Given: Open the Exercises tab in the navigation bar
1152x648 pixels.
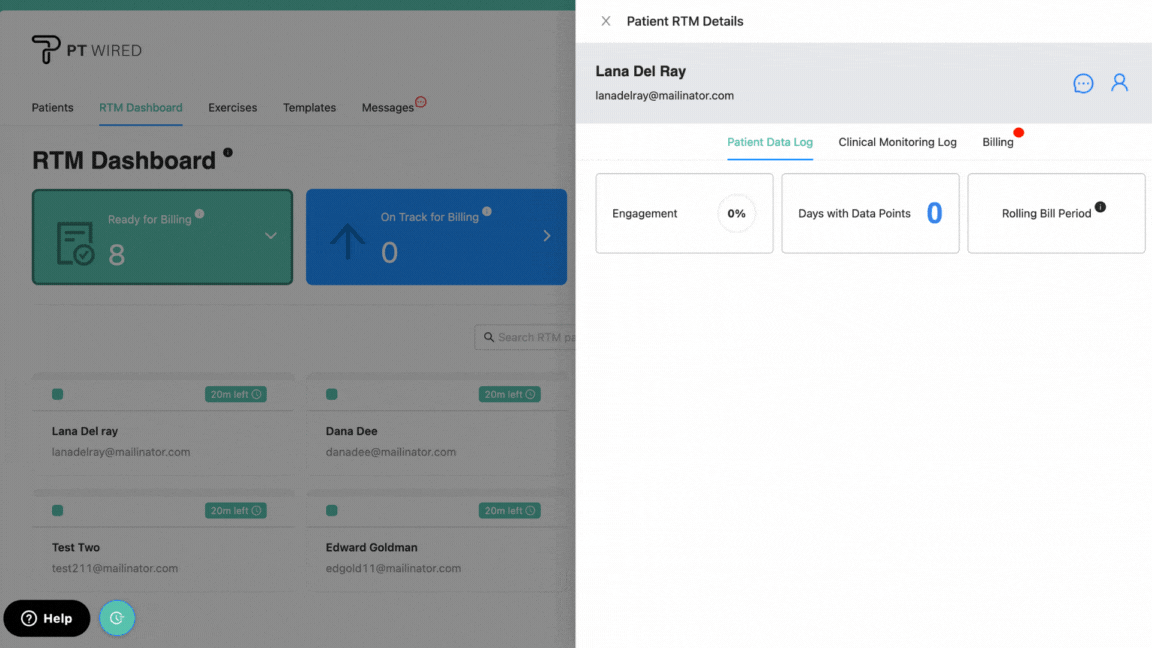Looking at the screenshot, I should [x=232, y=107].
